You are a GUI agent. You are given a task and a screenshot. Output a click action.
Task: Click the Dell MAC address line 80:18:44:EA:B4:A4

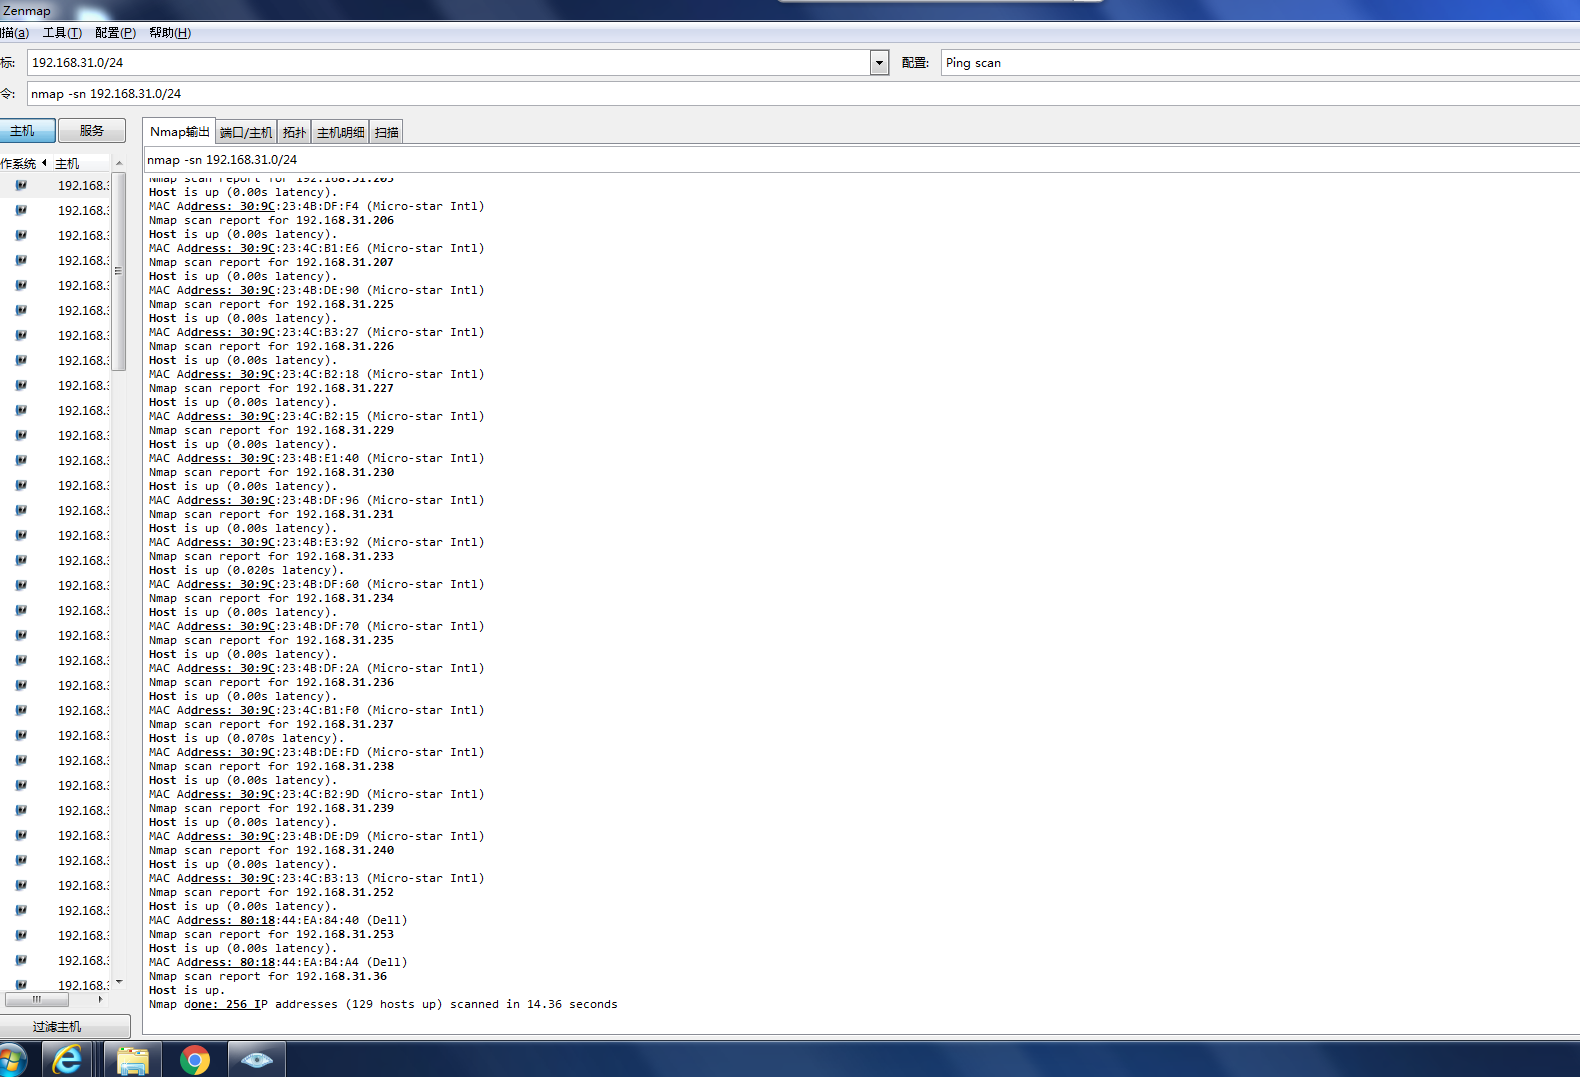click(x=278, y=962)
